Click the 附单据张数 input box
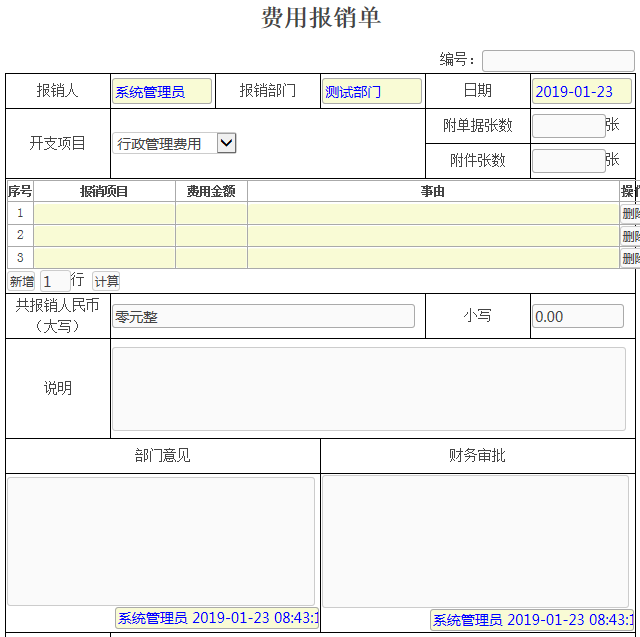This screenshot has width=640, height=637. pos(569,126)
